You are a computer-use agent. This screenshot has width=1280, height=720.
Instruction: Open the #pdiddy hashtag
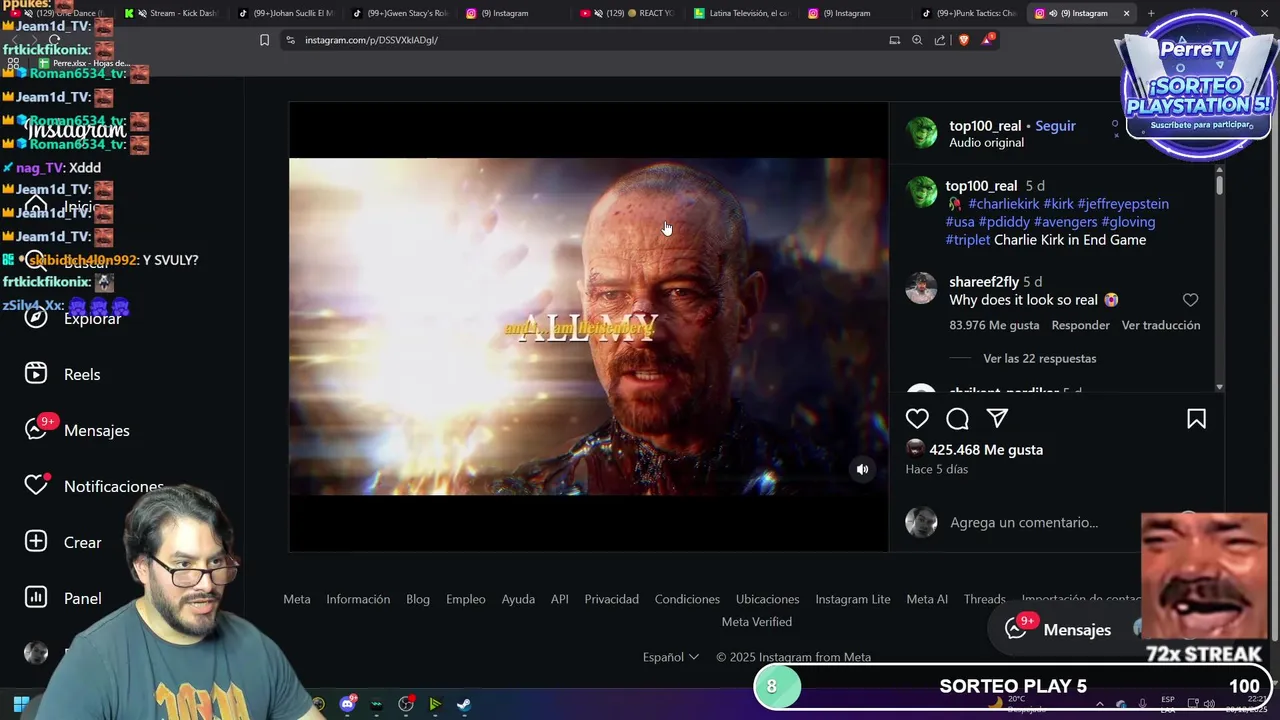(x=1004, y=222)
